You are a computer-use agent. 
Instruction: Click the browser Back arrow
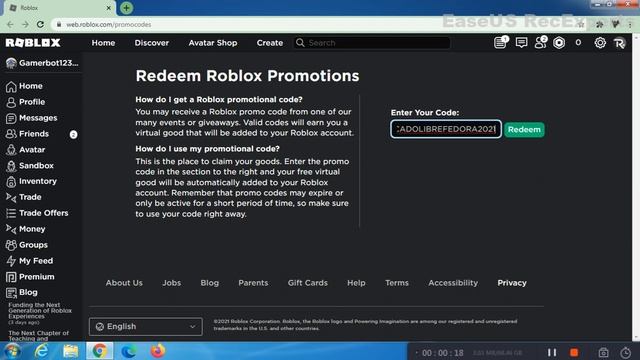[x=10, y=24]
